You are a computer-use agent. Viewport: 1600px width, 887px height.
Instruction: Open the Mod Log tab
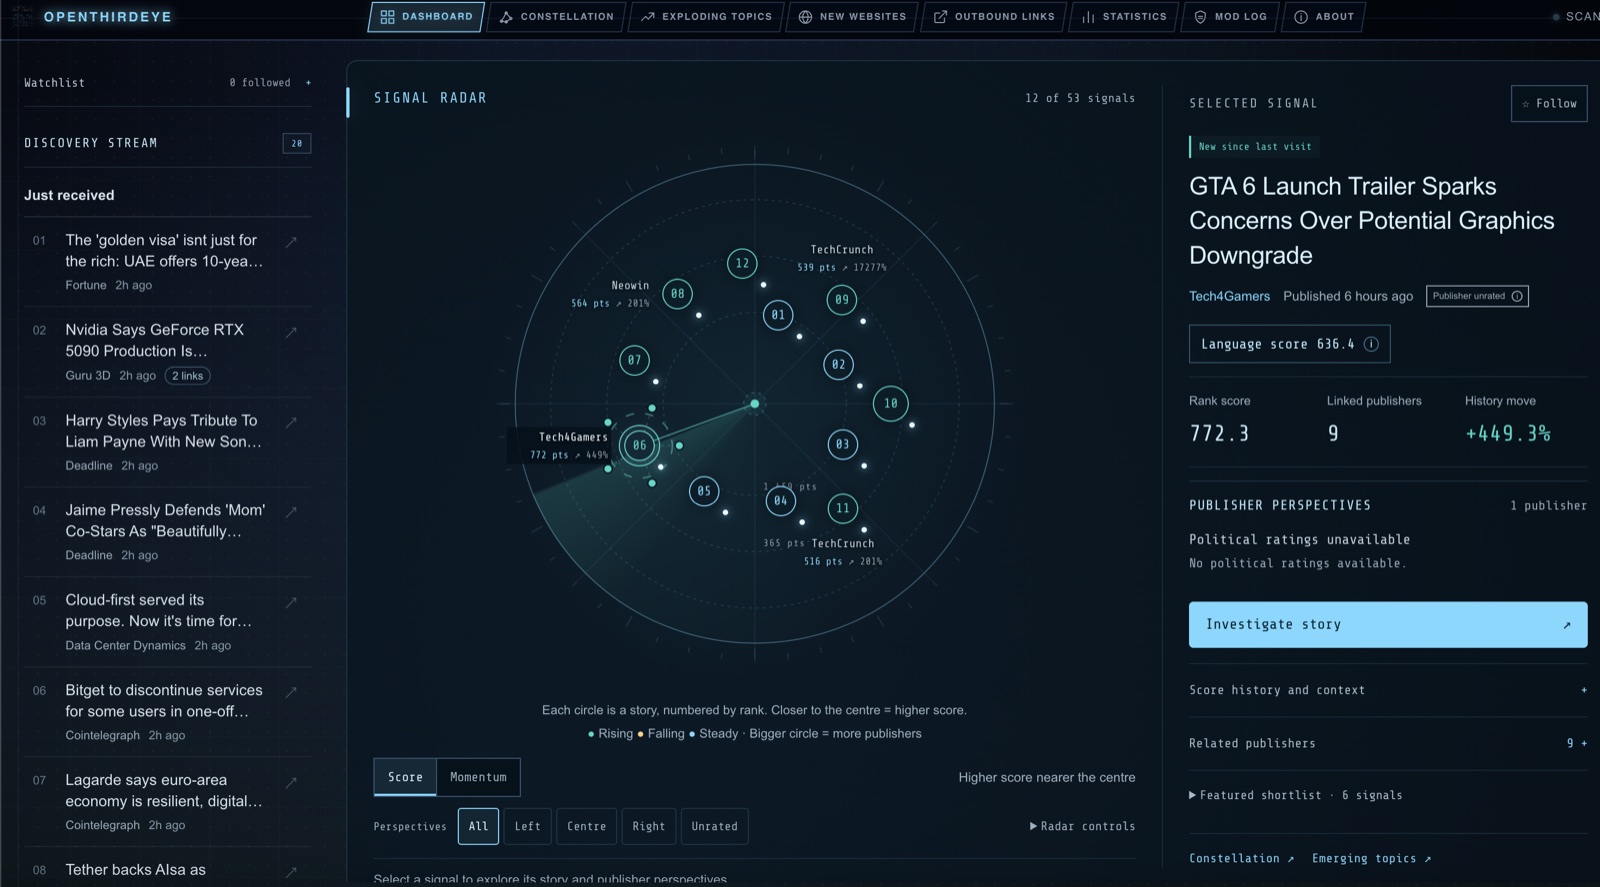[x=1231, y=17]
